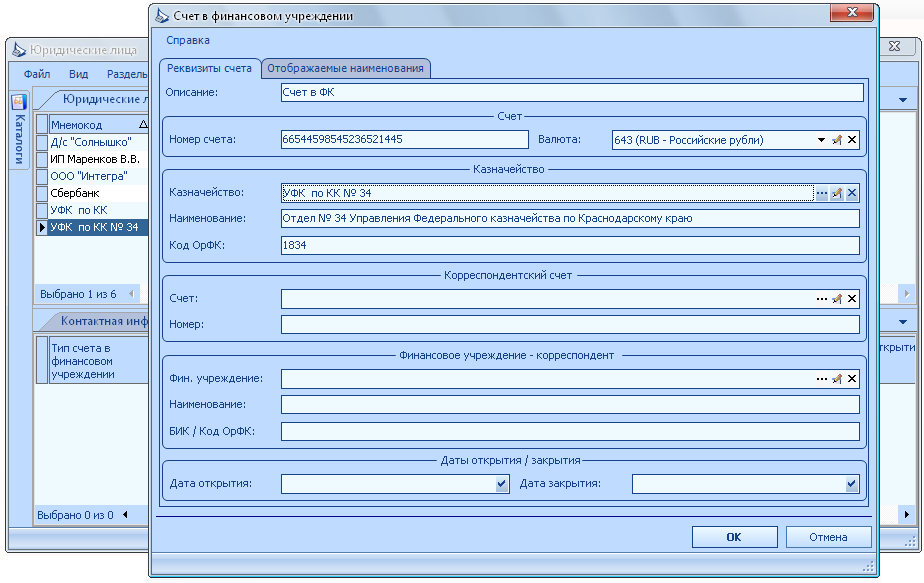The image size is (924, 583).
Task: Open Валюта currency dropdown arrow
Action: point(821,140)
